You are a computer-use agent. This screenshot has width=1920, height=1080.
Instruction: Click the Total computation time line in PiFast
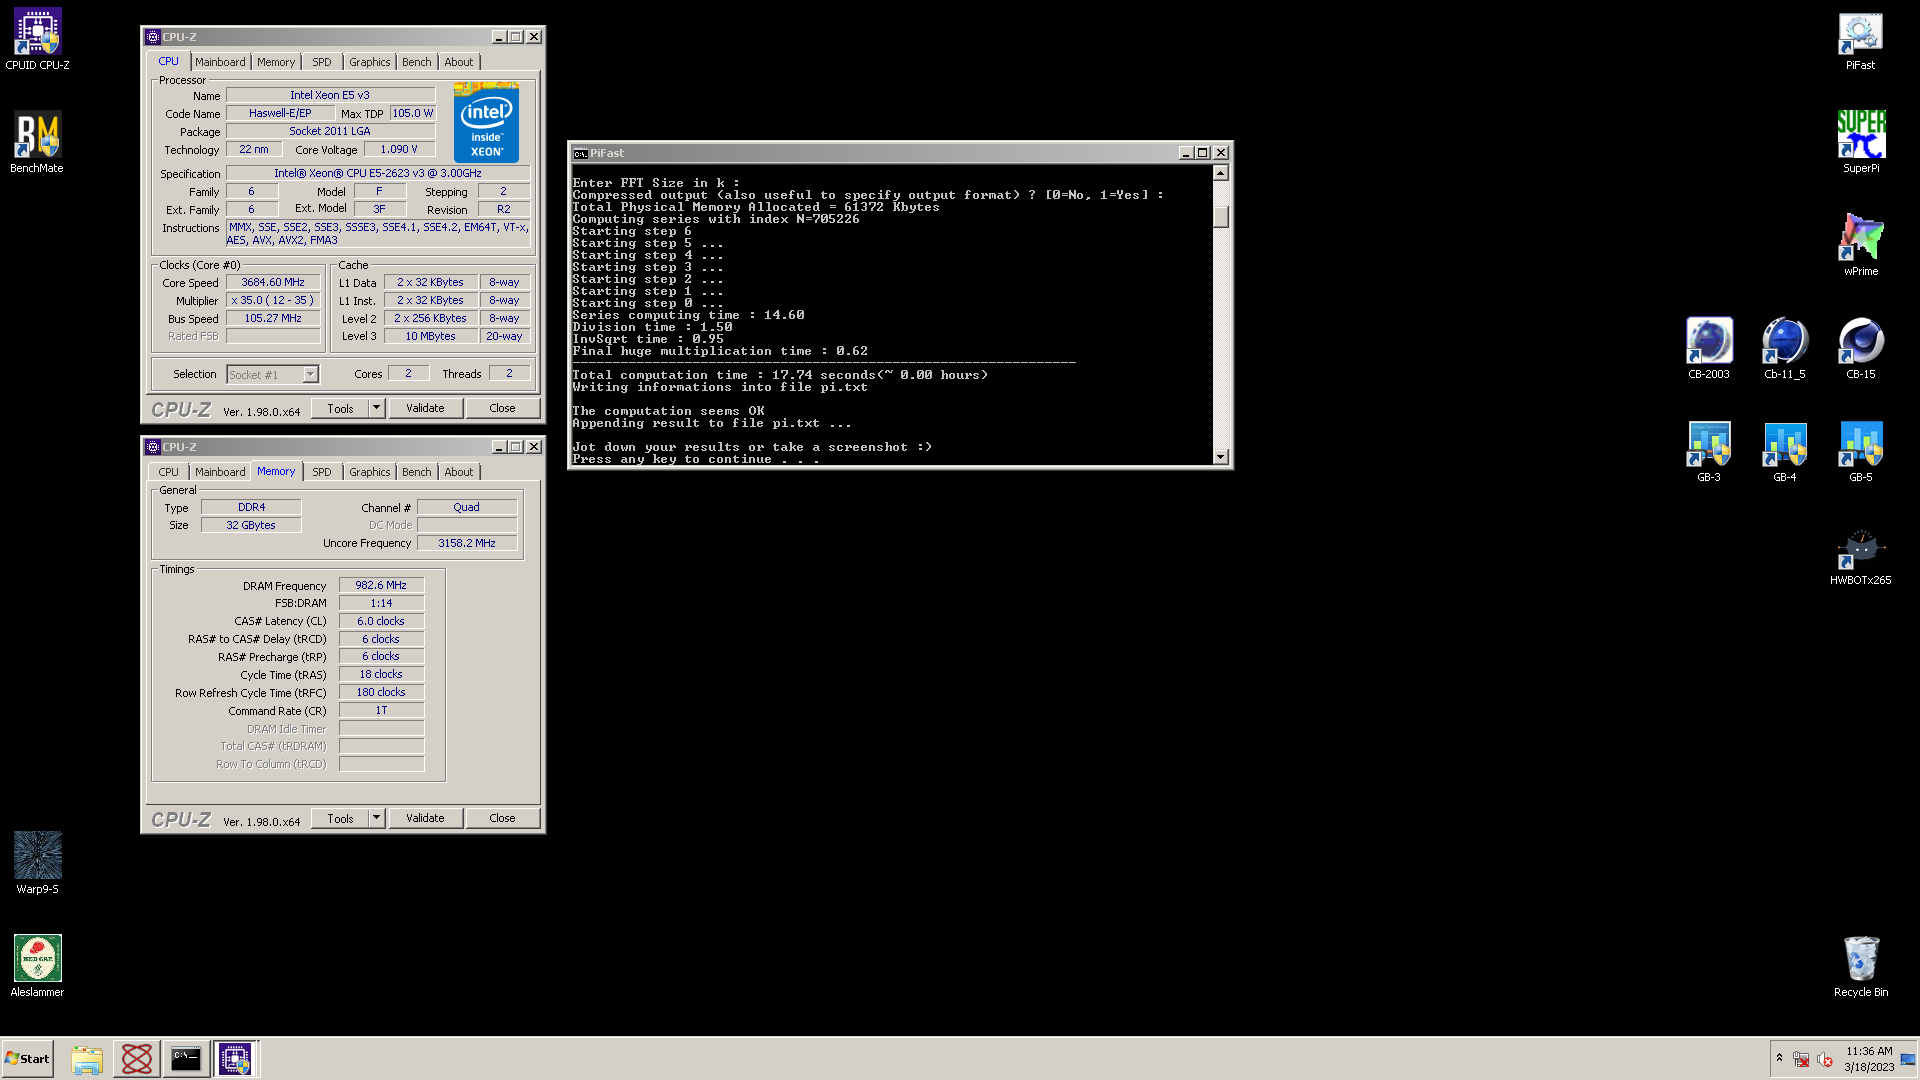click(x=780, y=375)
